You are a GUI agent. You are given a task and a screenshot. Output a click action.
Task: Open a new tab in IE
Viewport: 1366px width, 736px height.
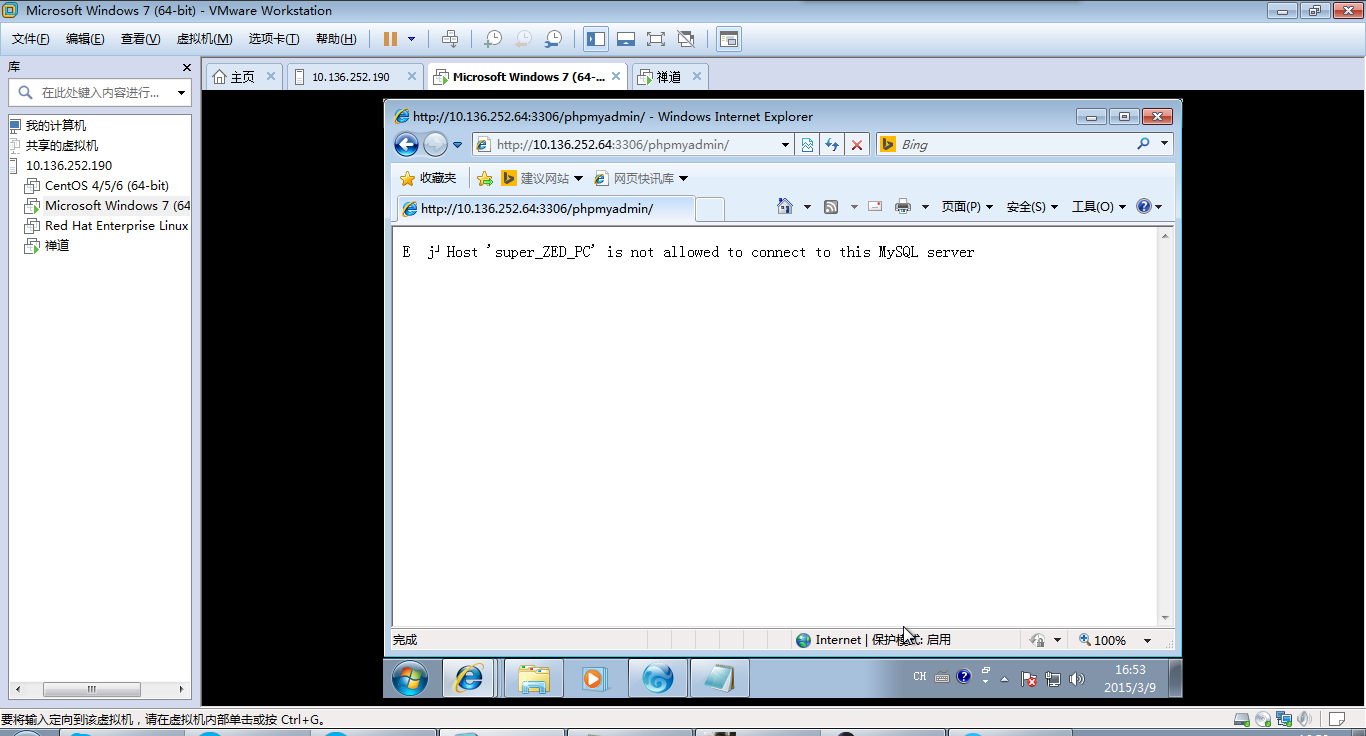tap(709, 209)
